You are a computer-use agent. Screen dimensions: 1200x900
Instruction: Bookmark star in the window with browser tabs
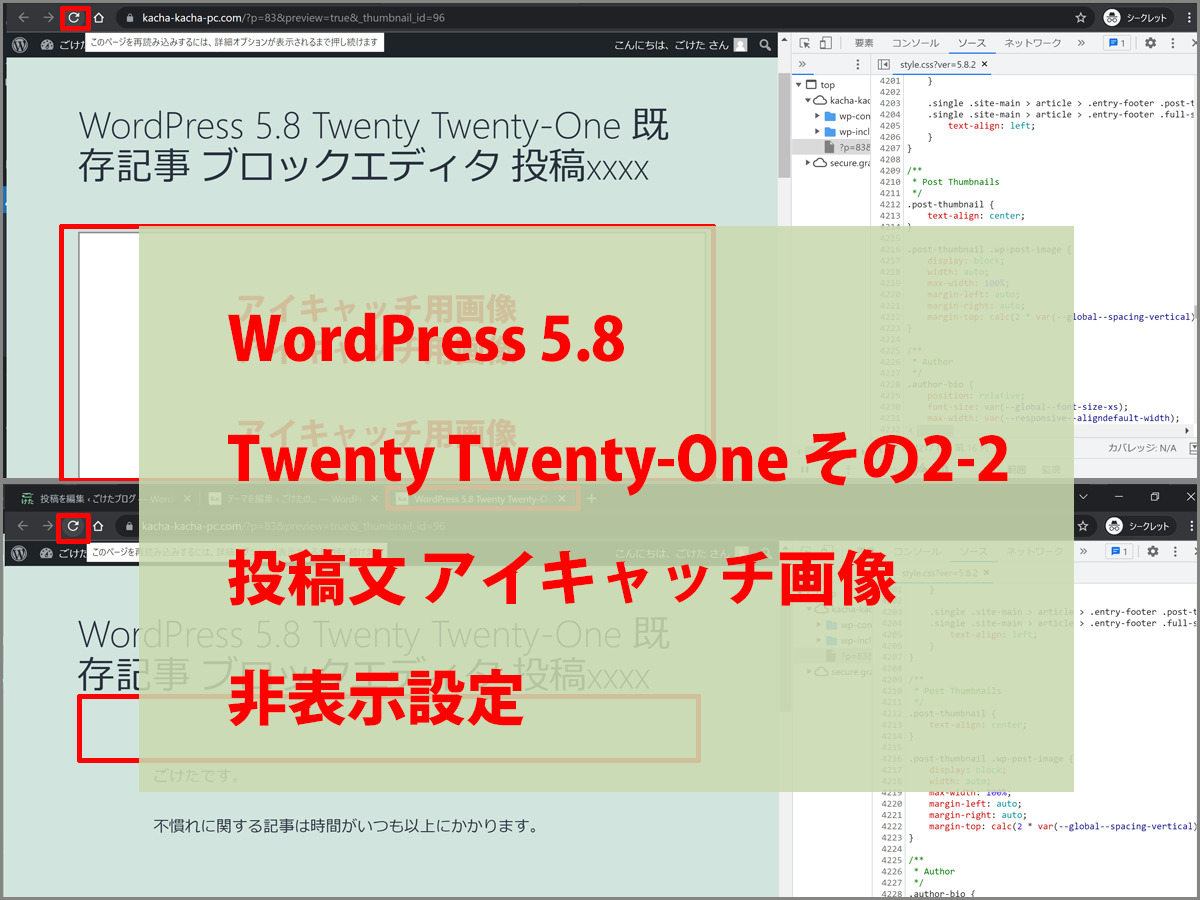click(1081, 526)
